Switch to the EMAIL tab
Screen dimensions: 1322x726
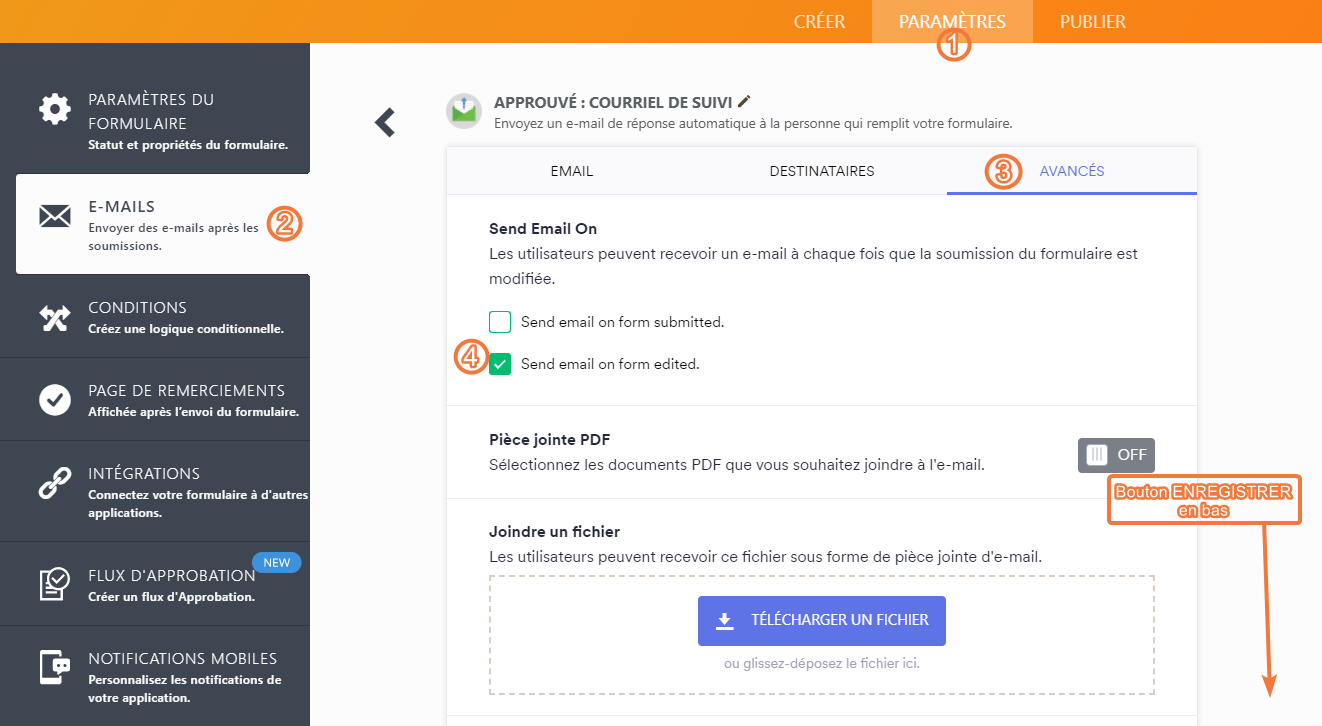point(572,171)
